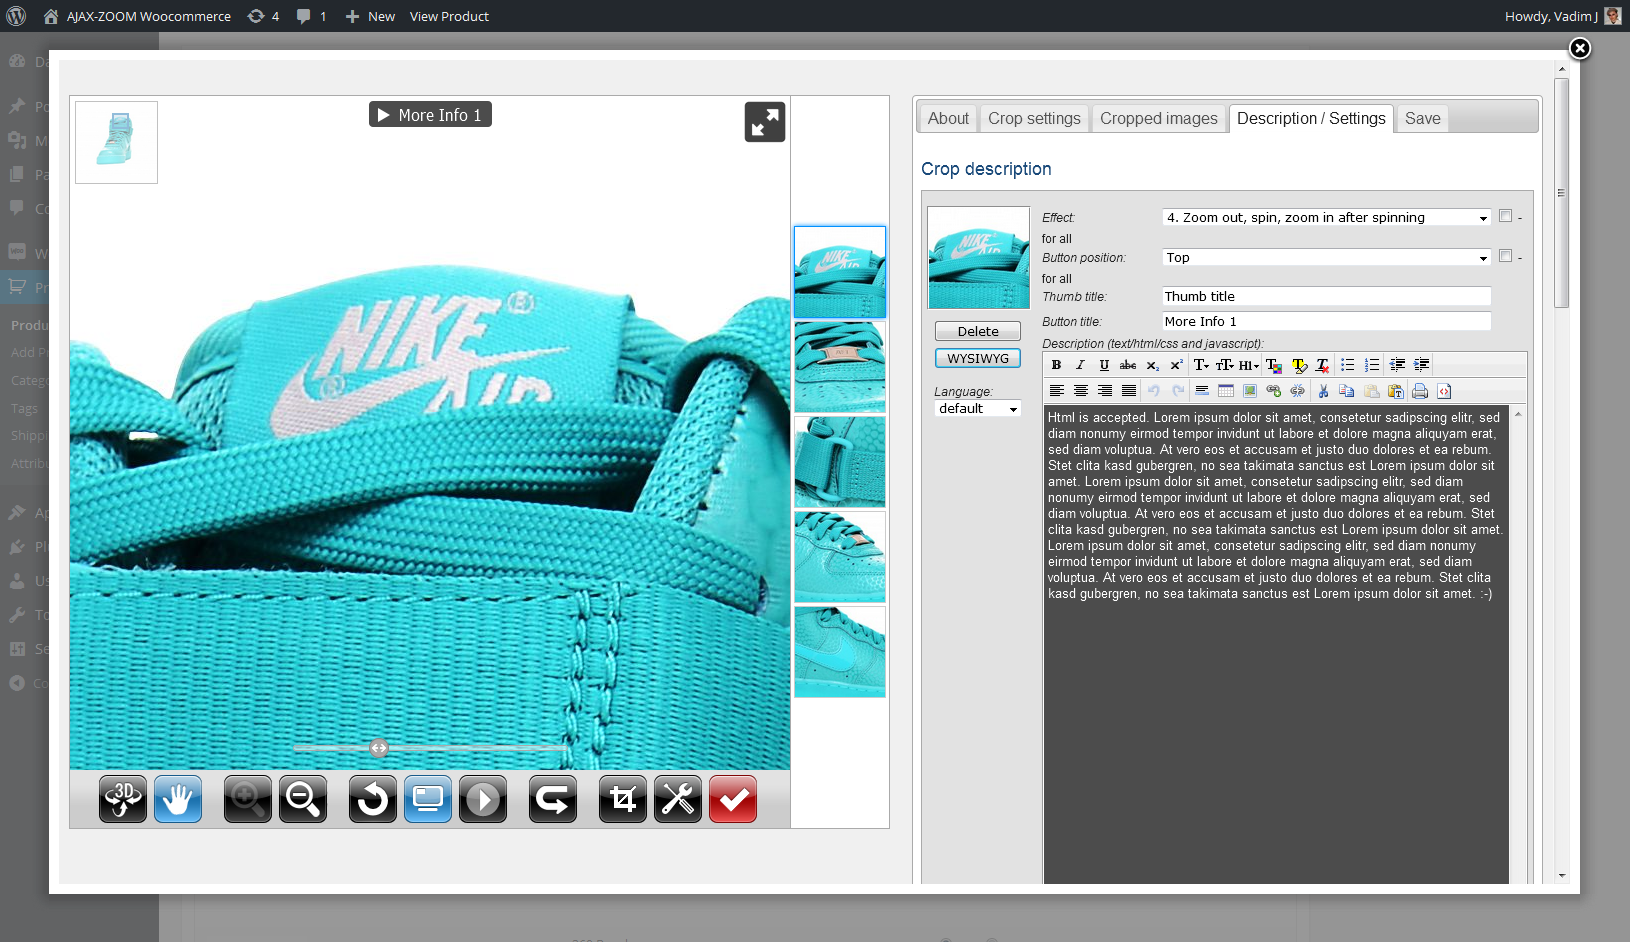Select the first Nike tongue crop thumbnail
This screenshot has height=942, width=1630.
click(840, 272)
